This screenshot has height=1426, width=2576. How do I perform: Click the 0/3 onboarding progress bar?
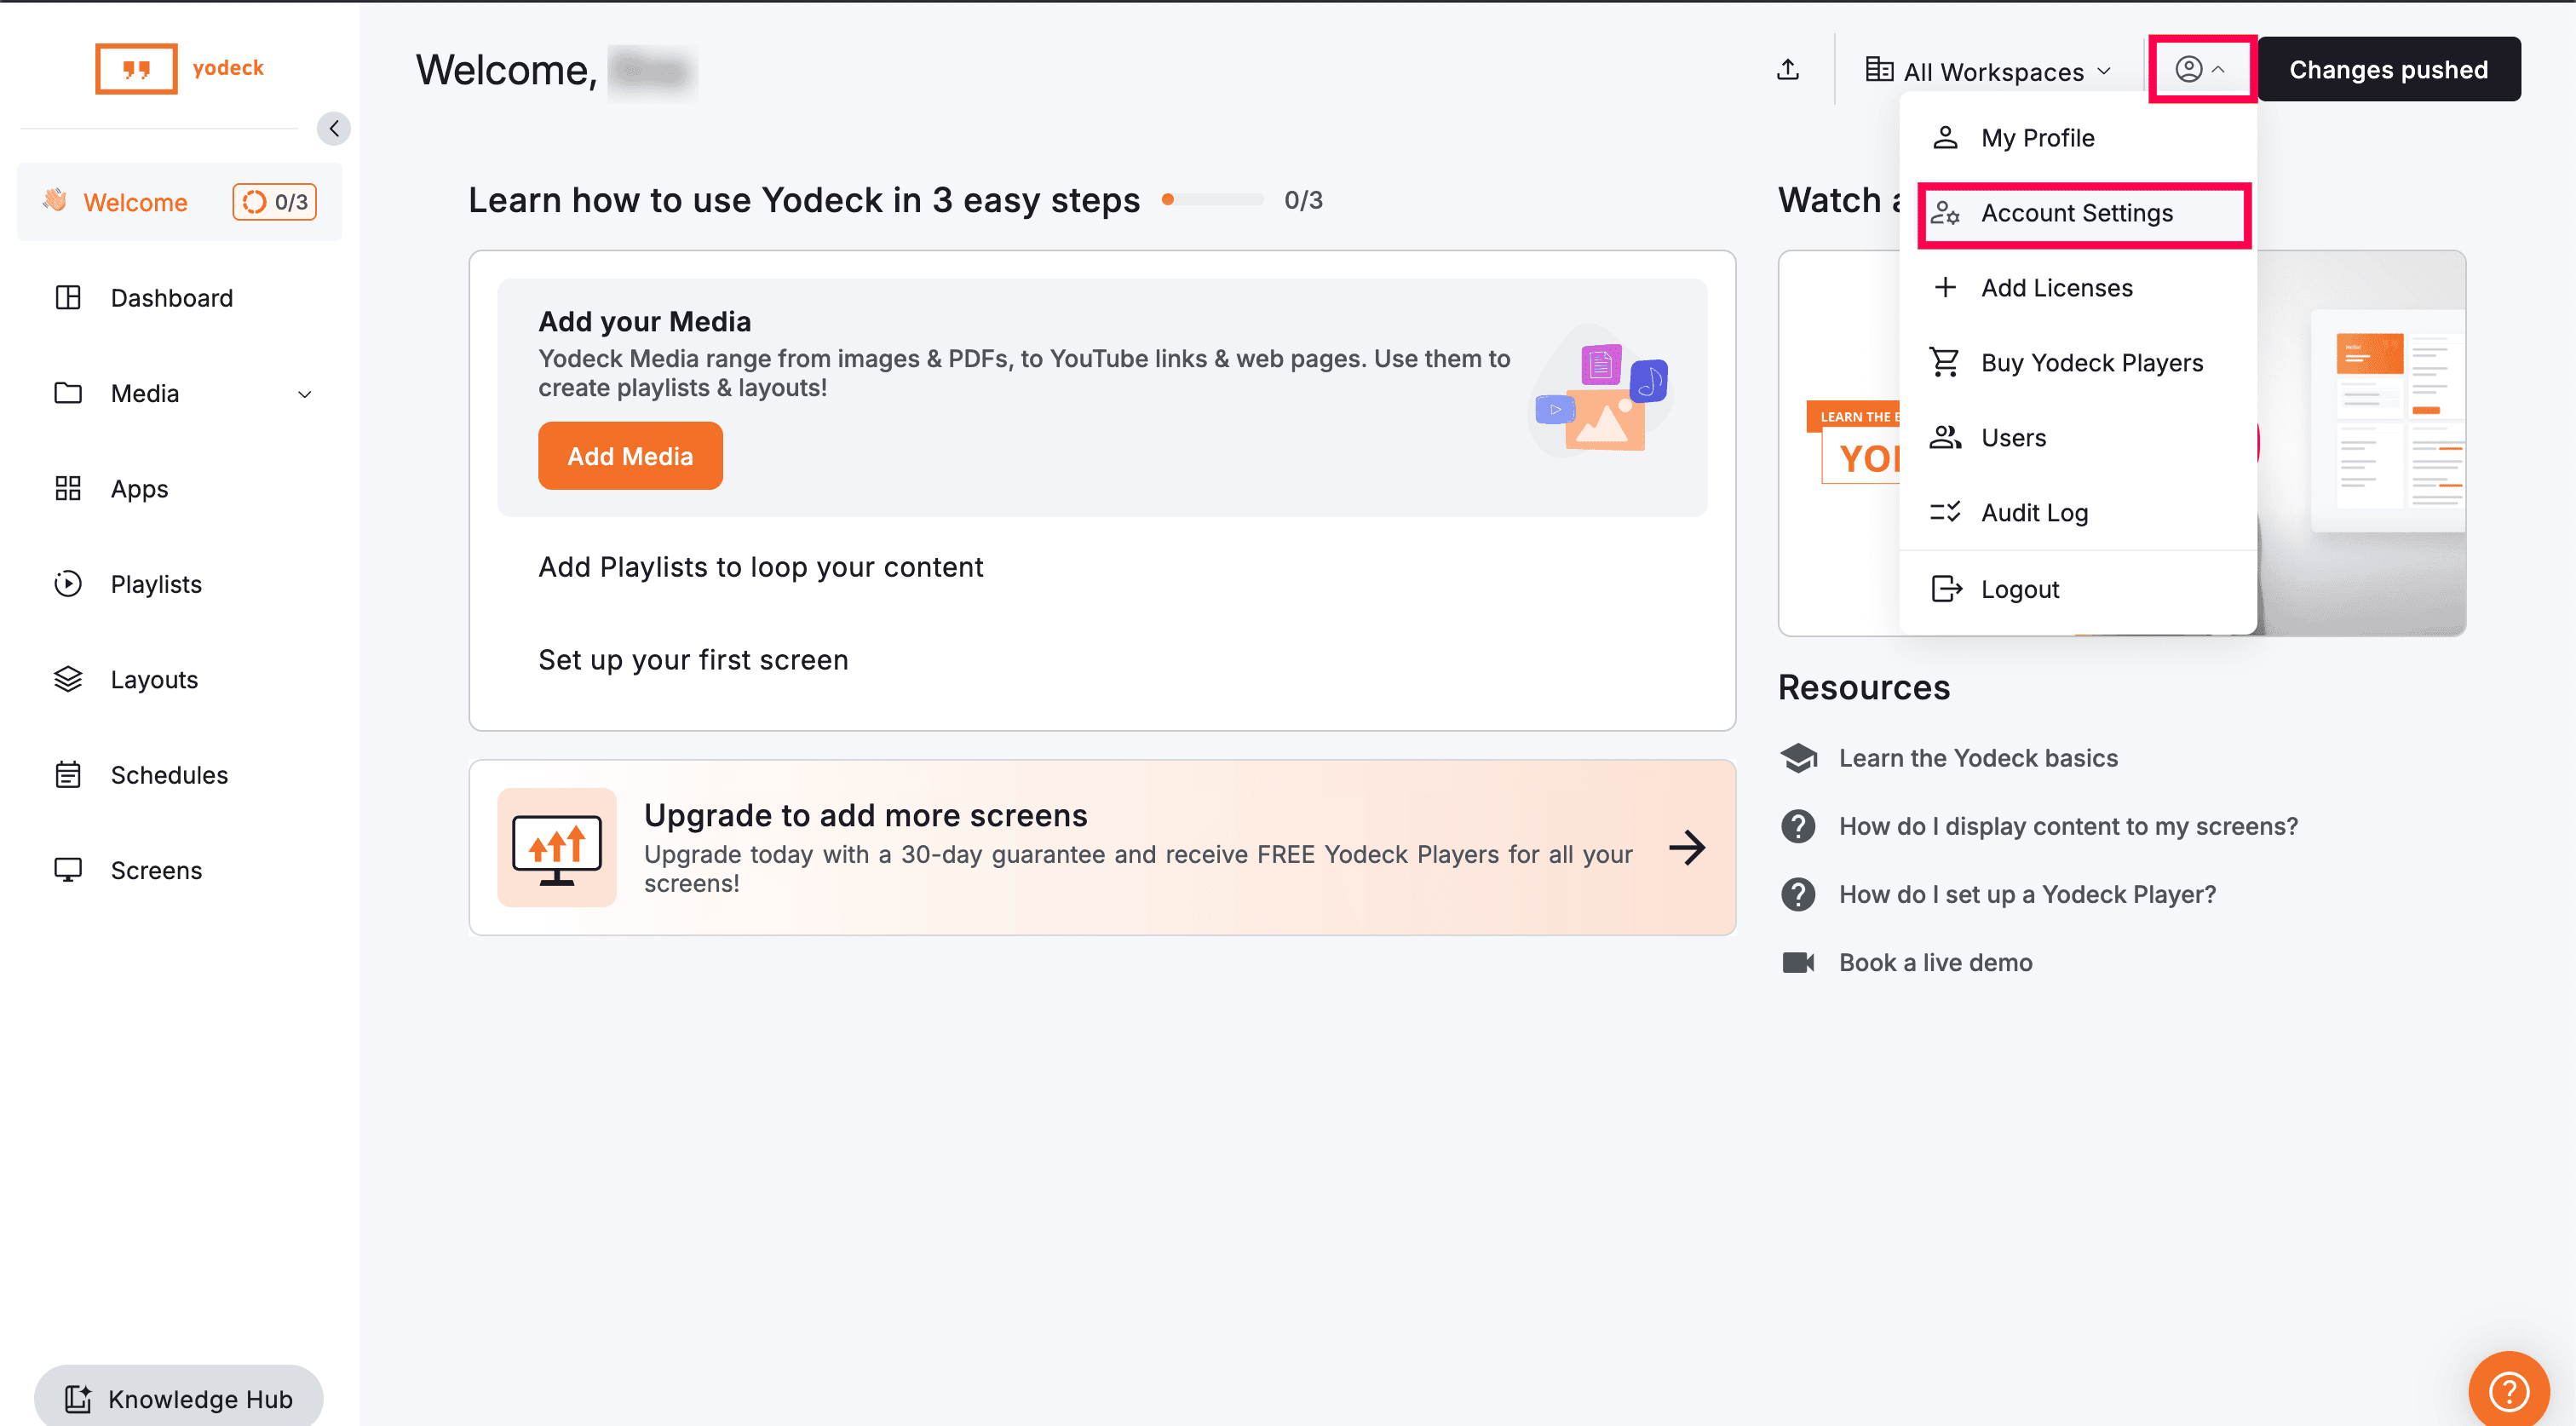(1213, 200)
